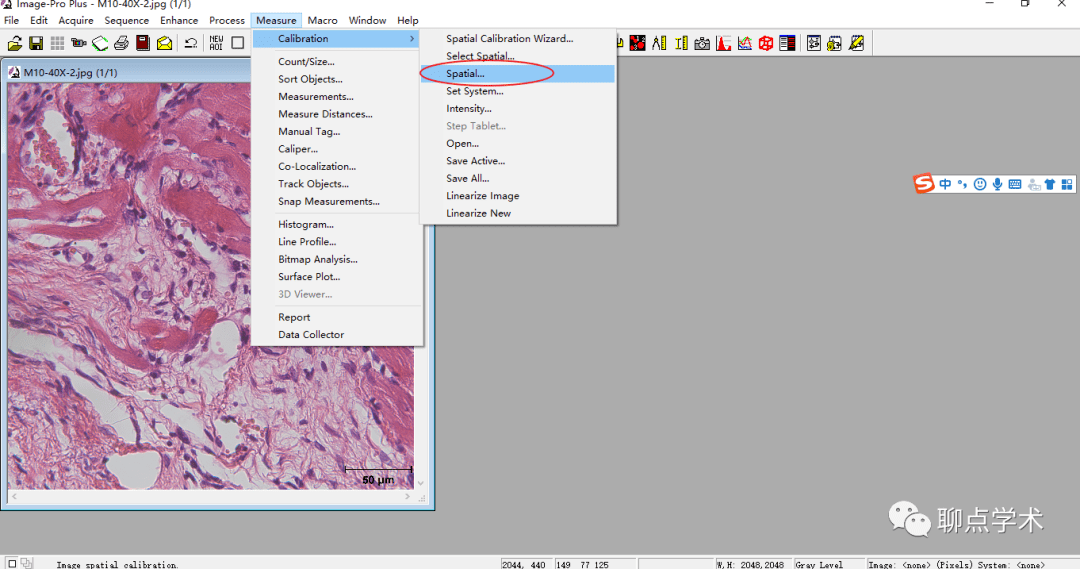Toggle the Sogou punctuation mode button
The image size is (1080, 569).
962,184
